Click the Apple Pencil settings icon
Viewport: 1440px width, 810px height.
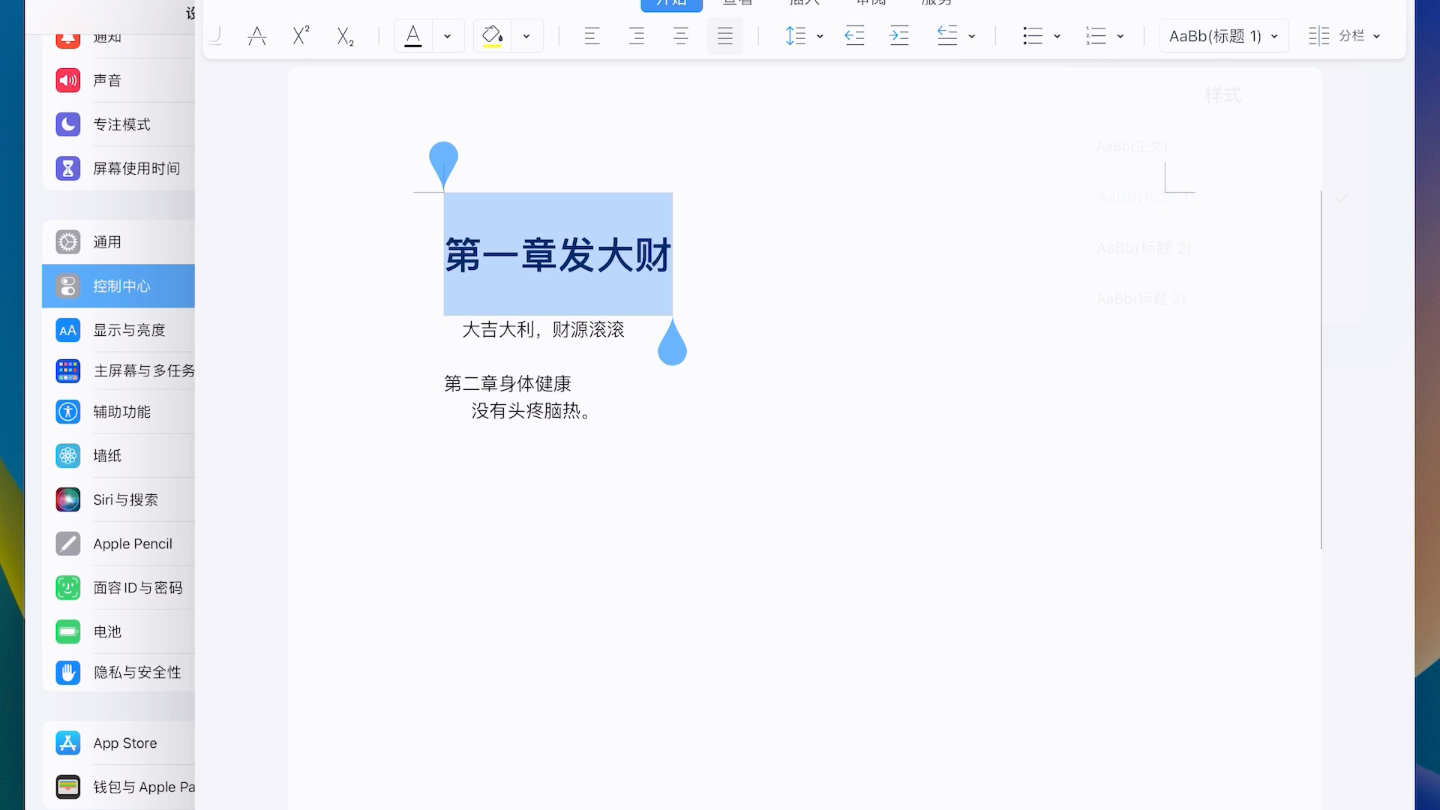68,543
